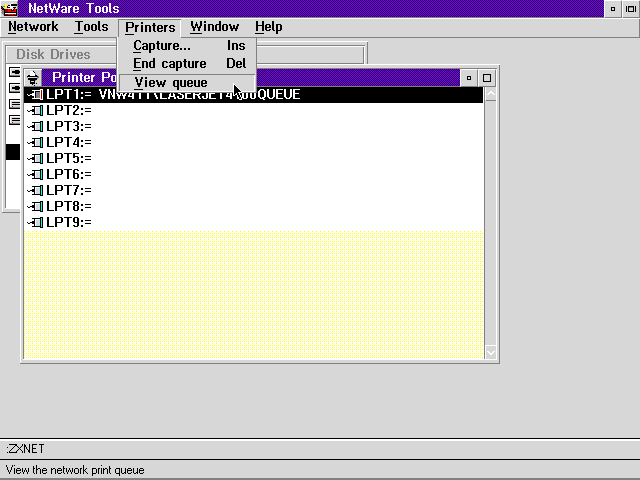Click the NetWare Tools restore button
Screen dimensions: 640x480
point(631,9)
